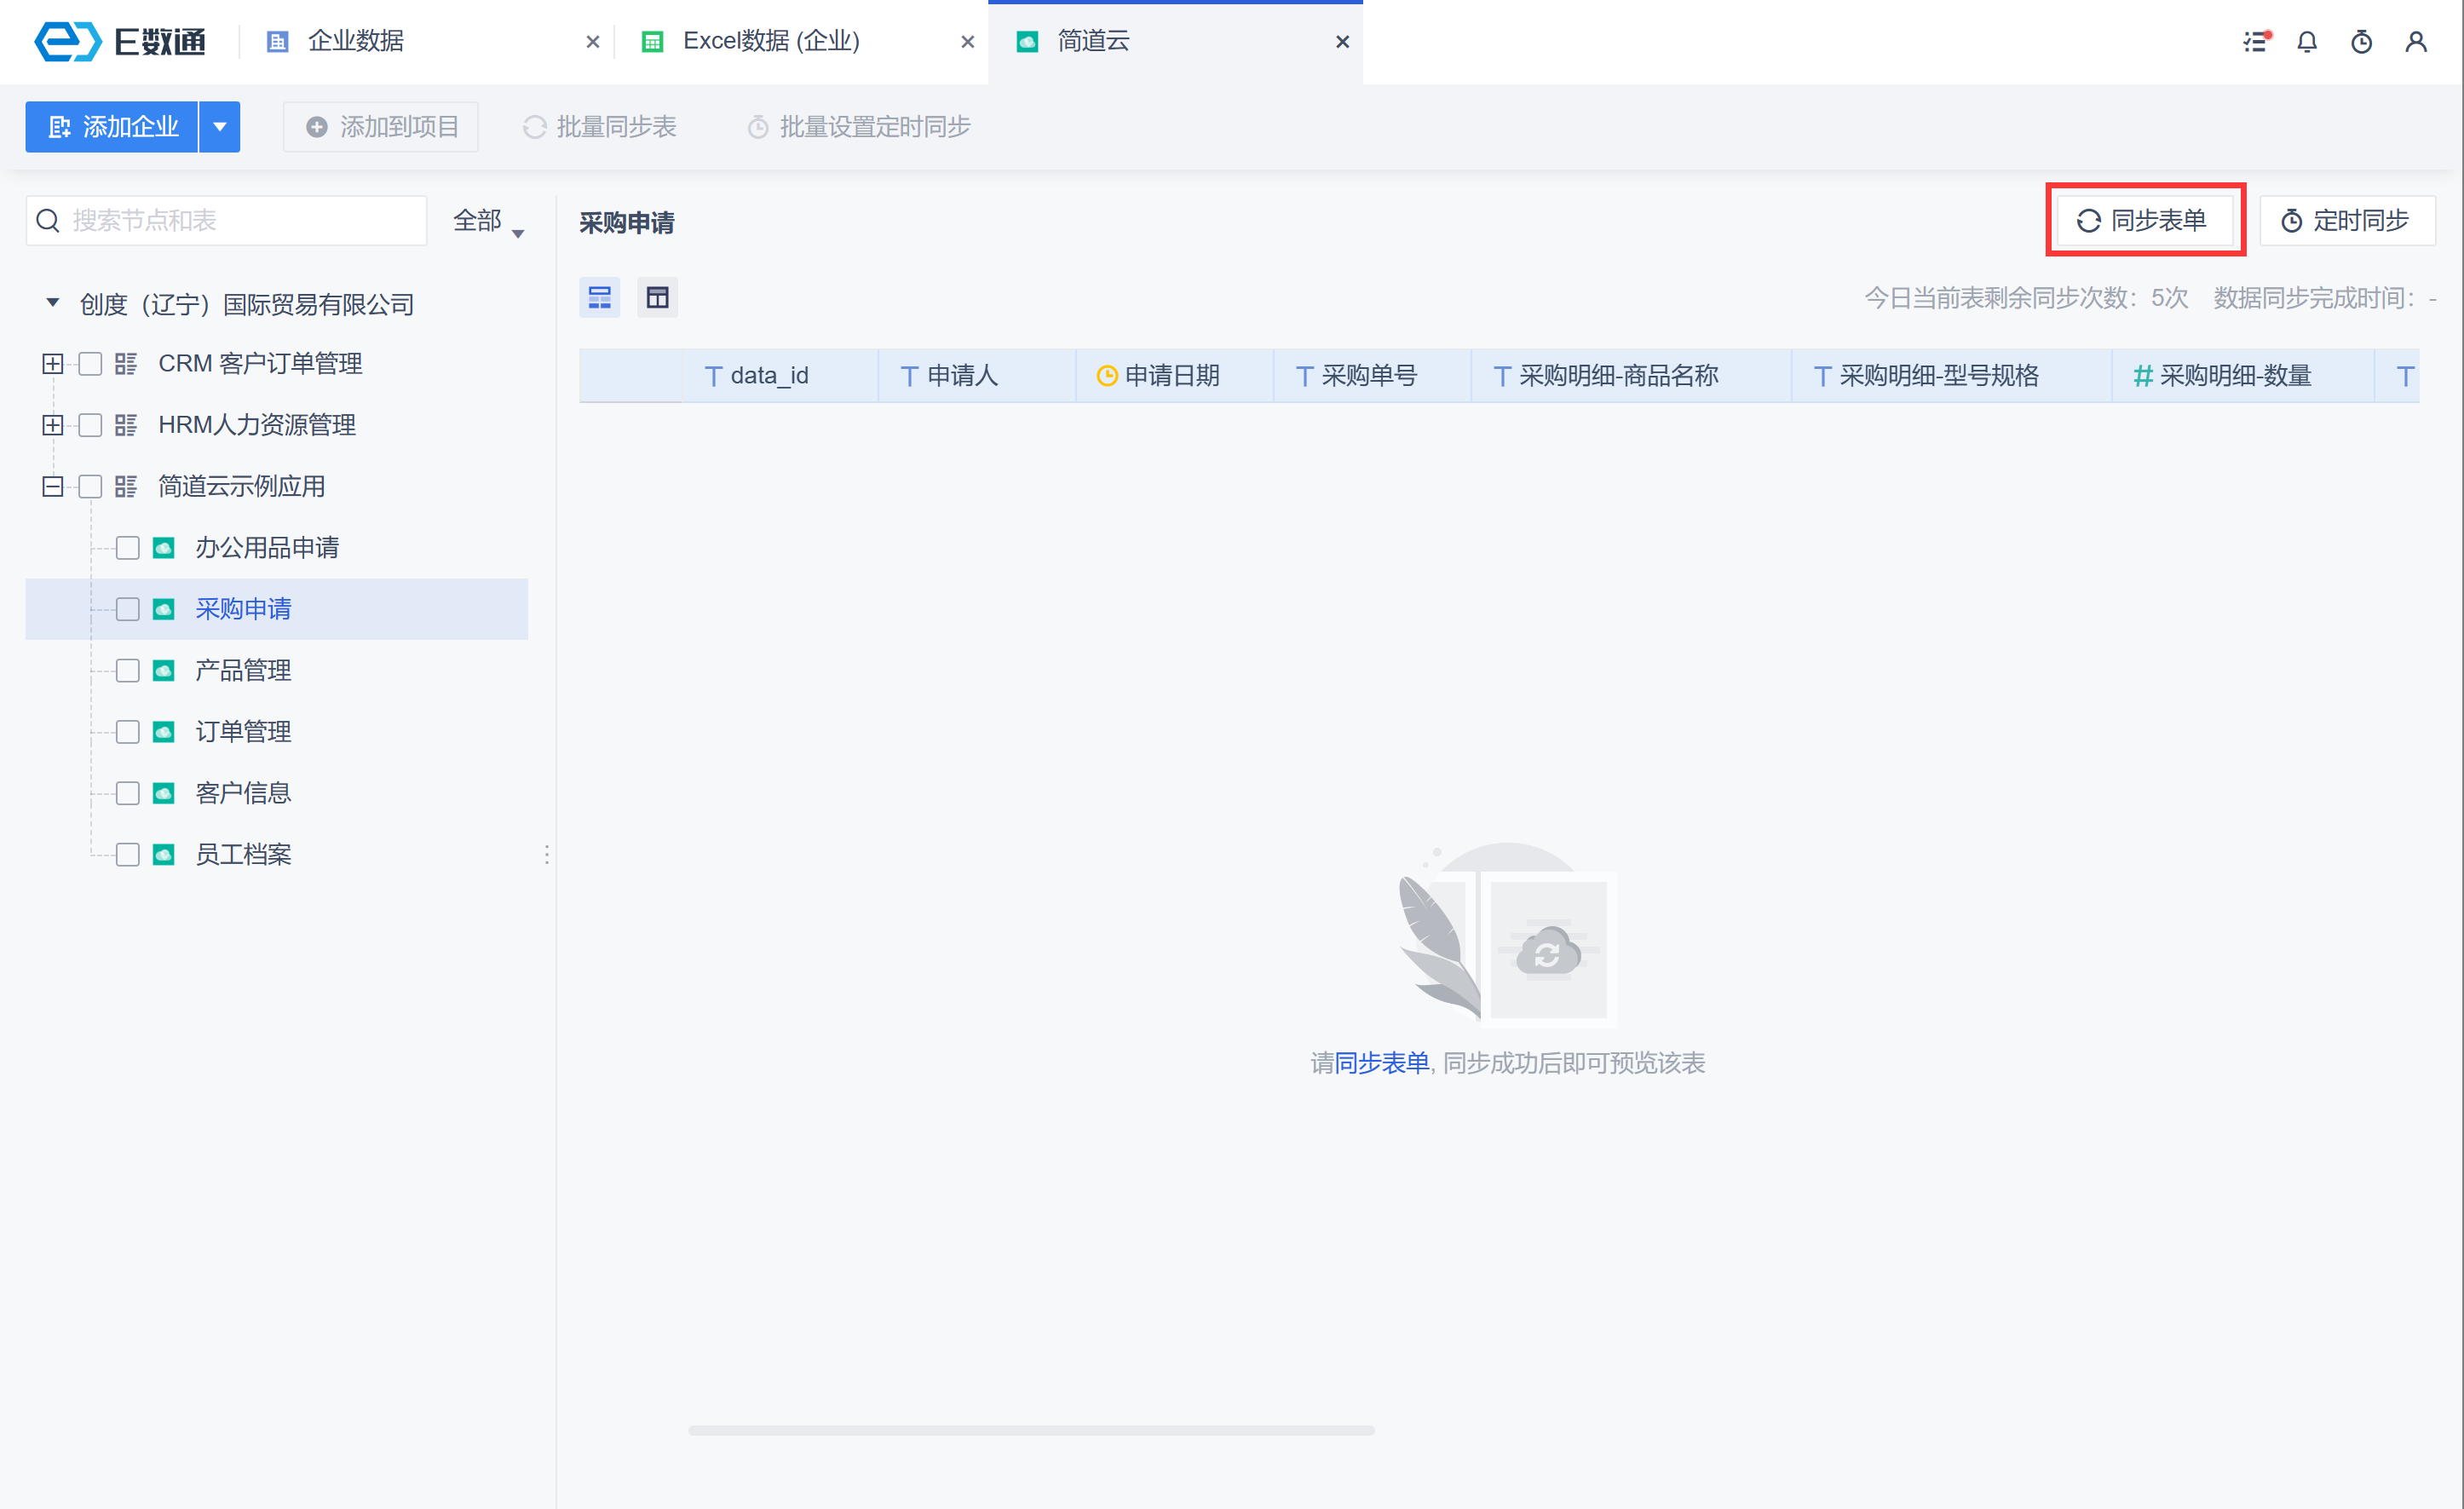Open the 添加企业 dropdown arrow
This screenshot has height=1509, width=2464.
[x=220, y=127]
